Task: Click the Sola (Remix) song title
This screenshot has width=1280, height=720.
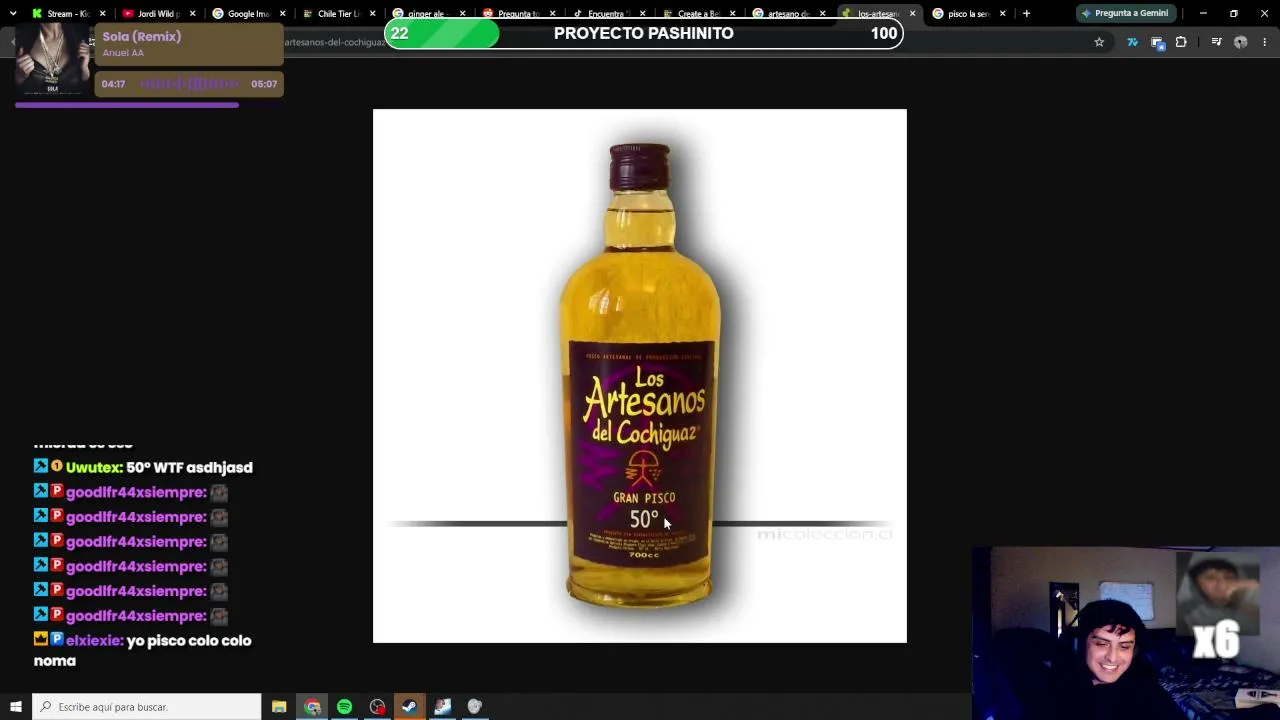Action: (x=141, y=36)
